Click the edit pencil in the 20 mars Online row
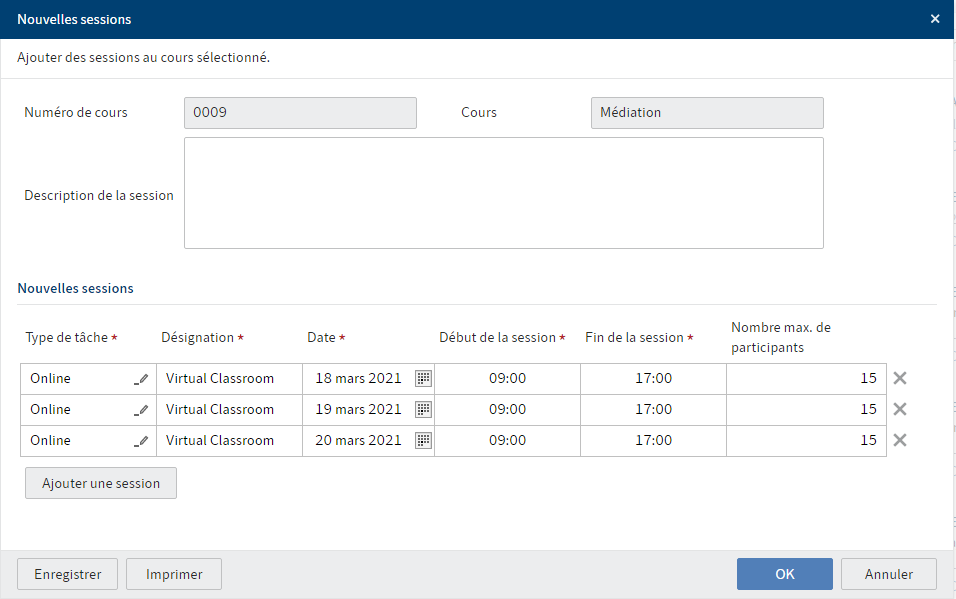This screenshot has width=956, height=599. tap(141, 441)
